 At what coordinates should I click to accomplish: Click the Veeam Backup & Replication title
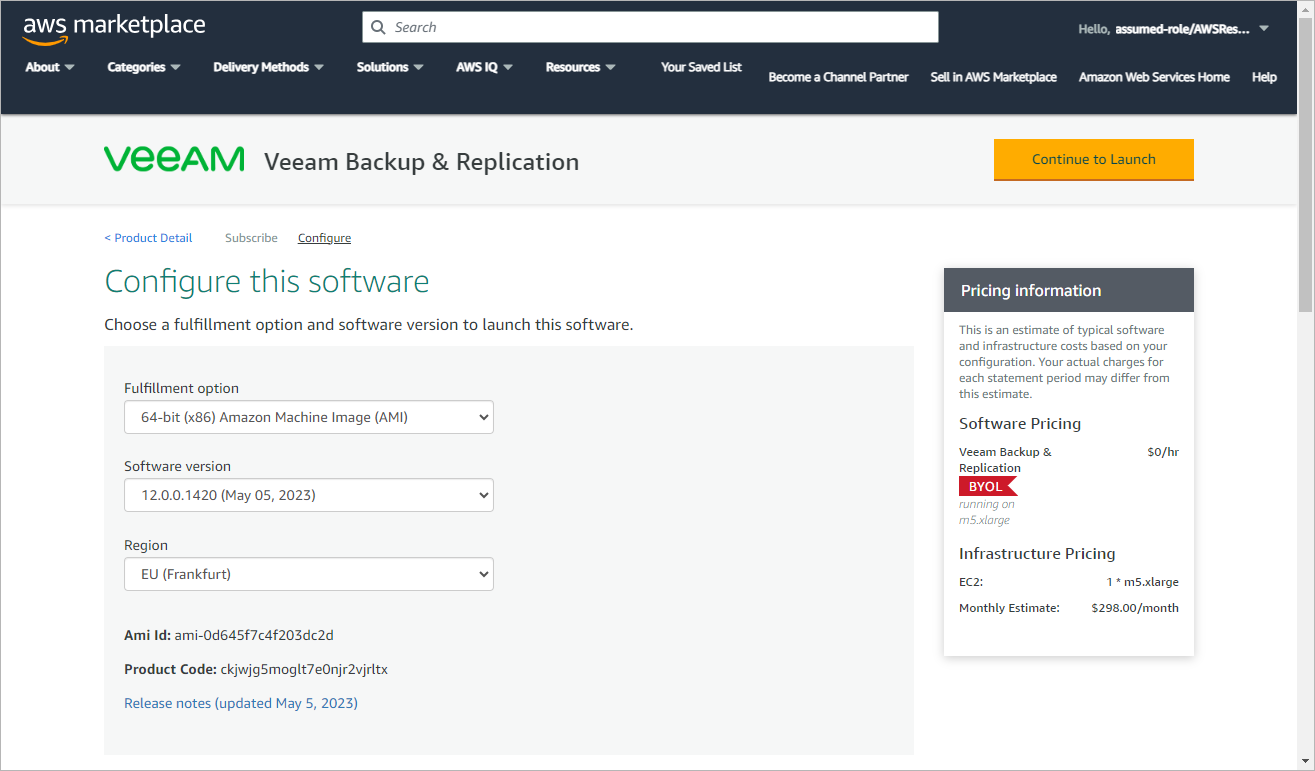421,161
